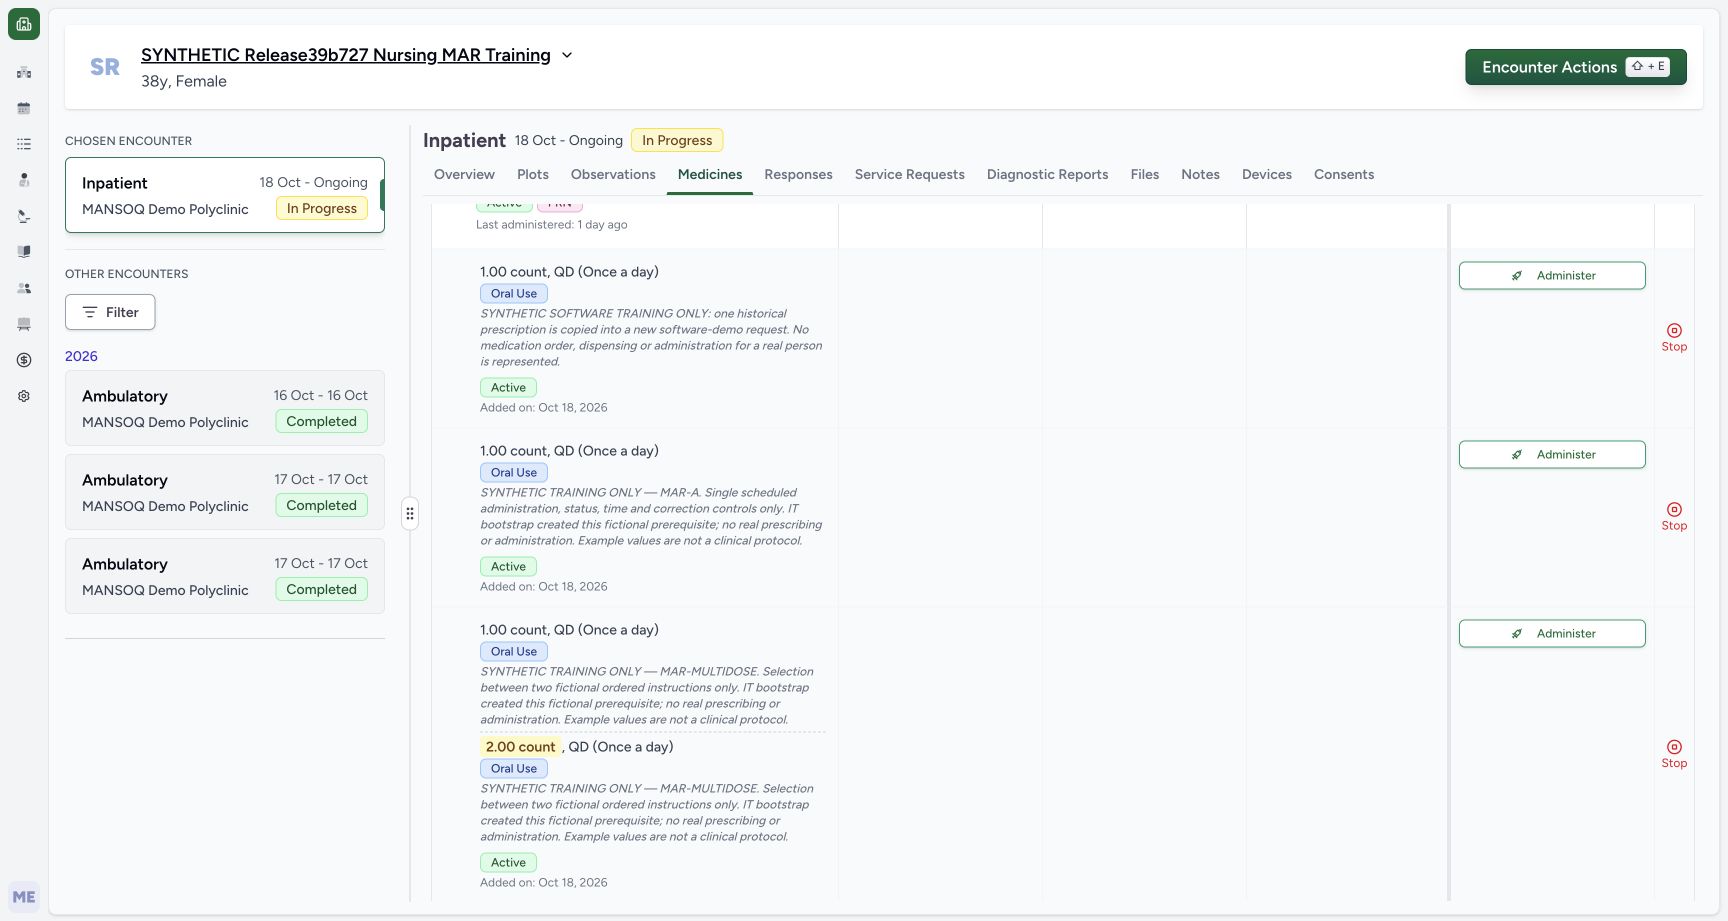Click the panel resize grip handle

[410, 514]
